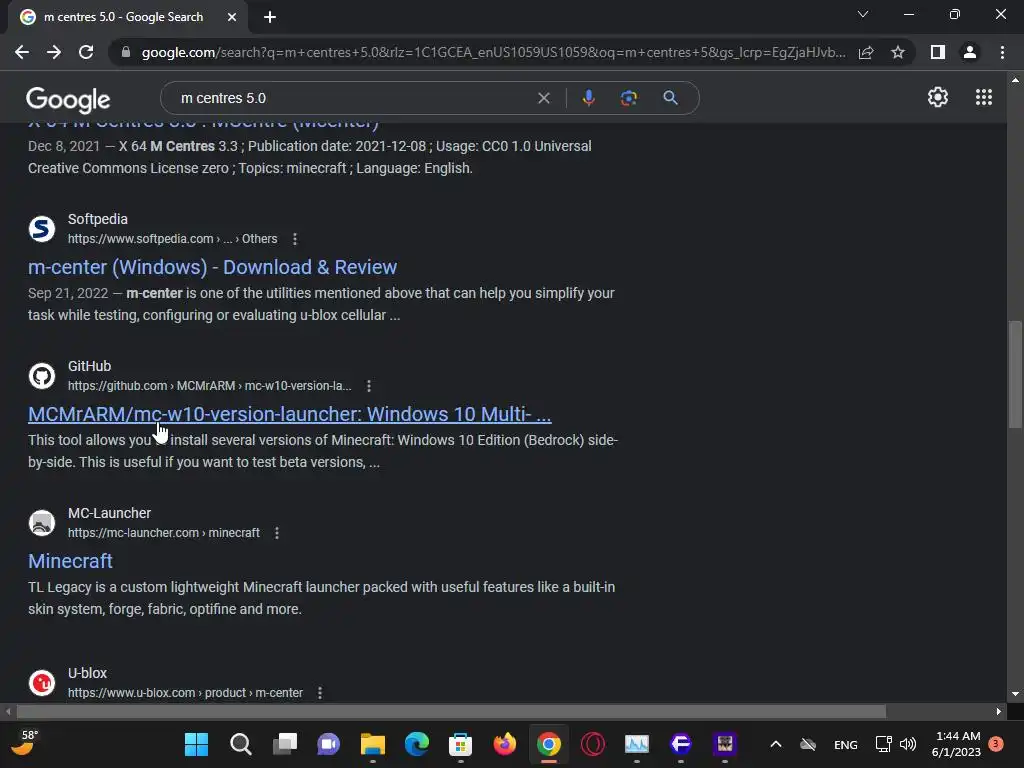Open Softpedia result options menu
The image size is (1024, 768).
point(295,239)
